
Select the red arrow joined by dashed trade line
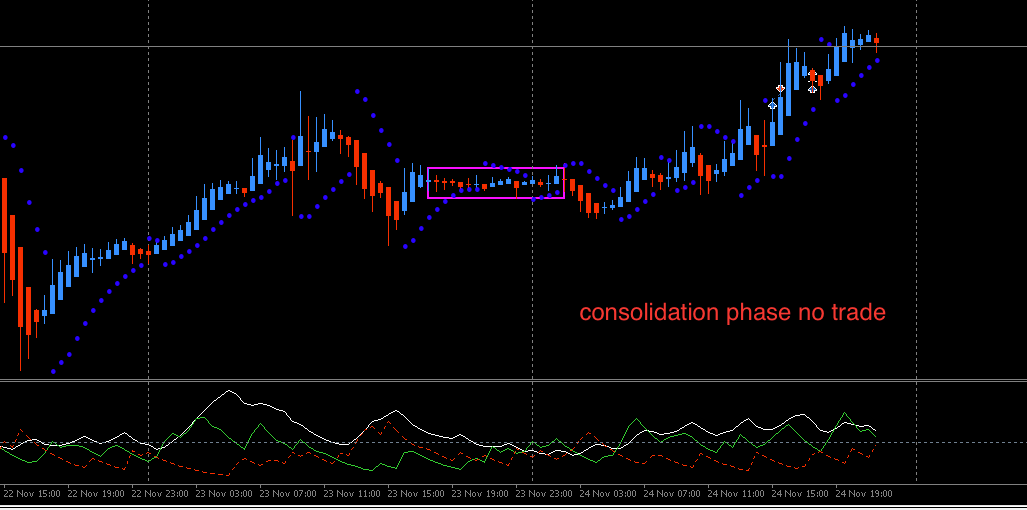[x=780, y=88]
